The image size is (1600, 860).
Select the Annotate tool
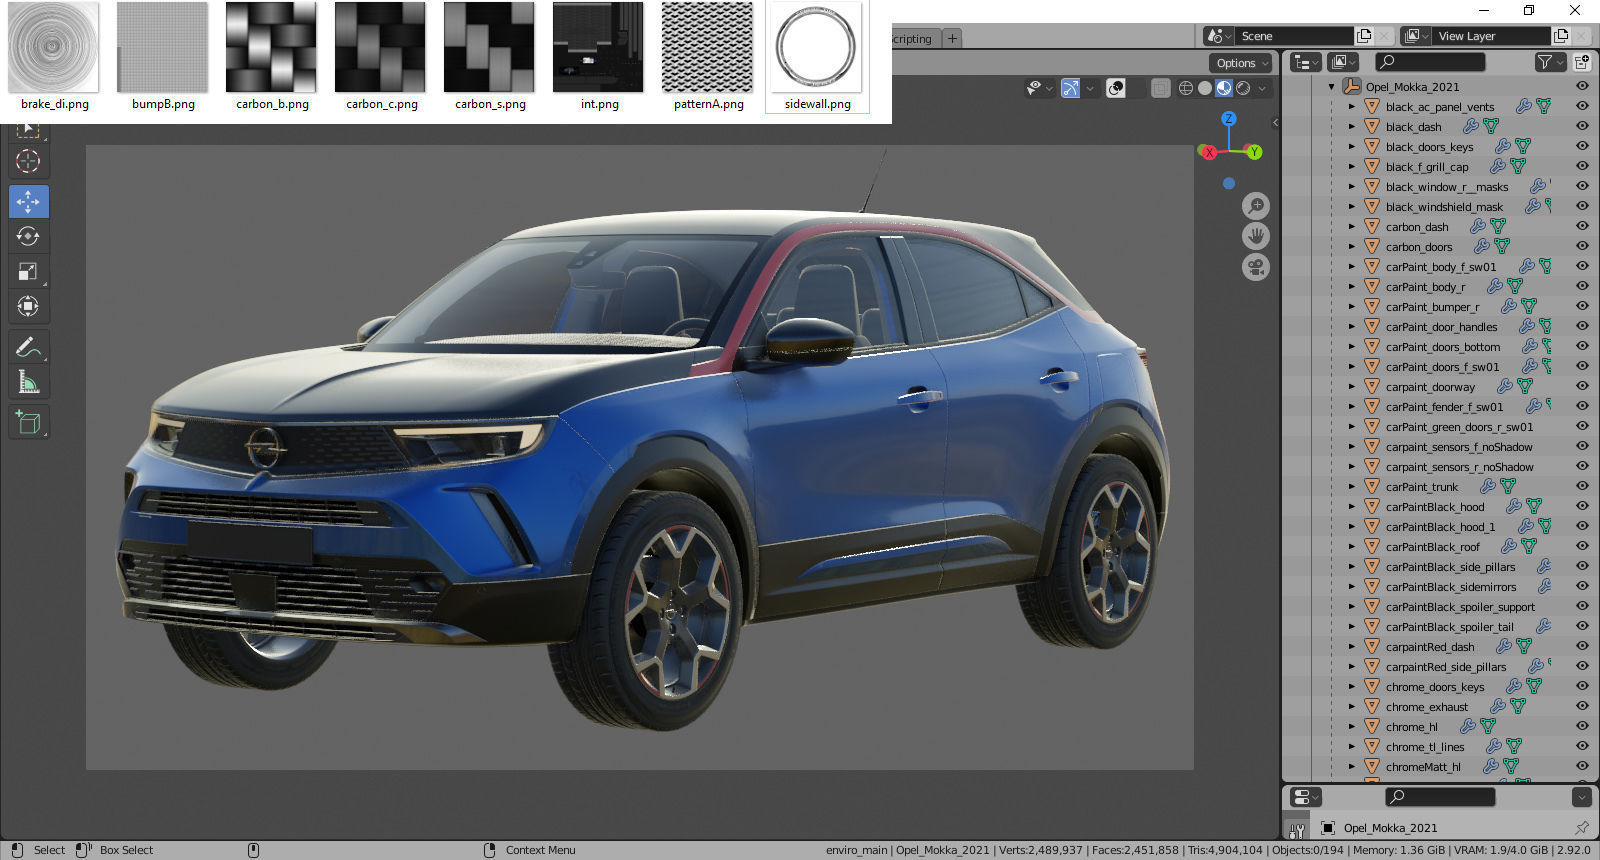28,348
